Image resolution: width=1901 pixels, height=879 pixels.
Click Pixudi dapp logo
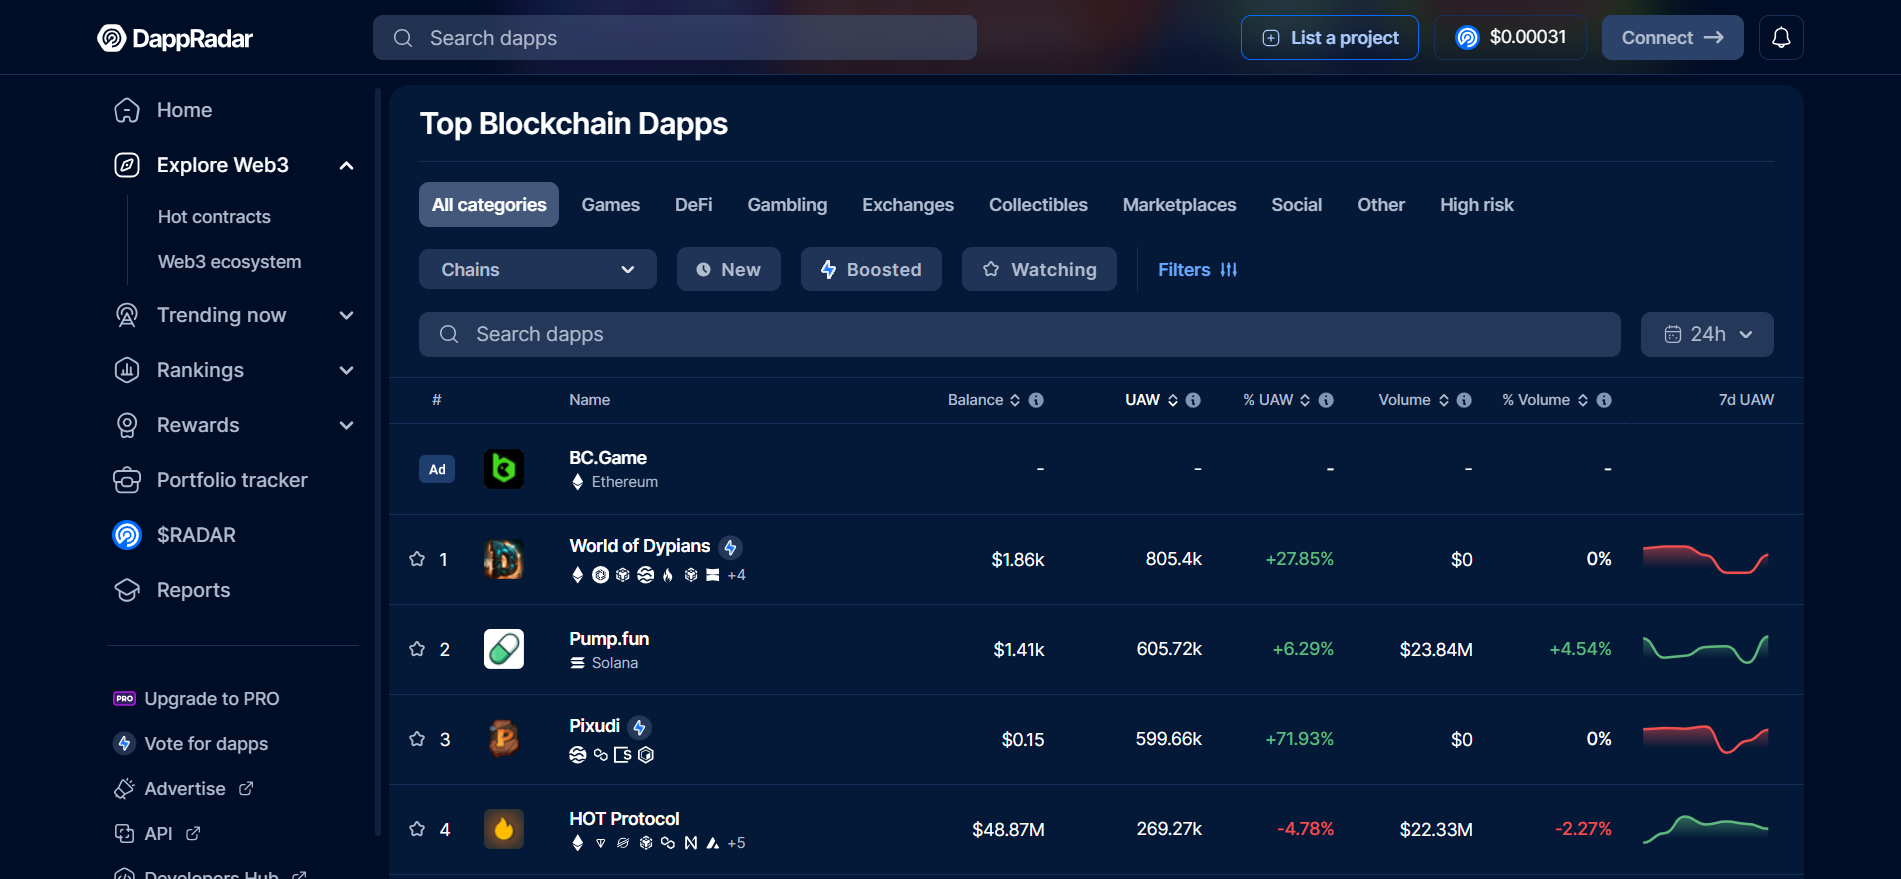504,739
